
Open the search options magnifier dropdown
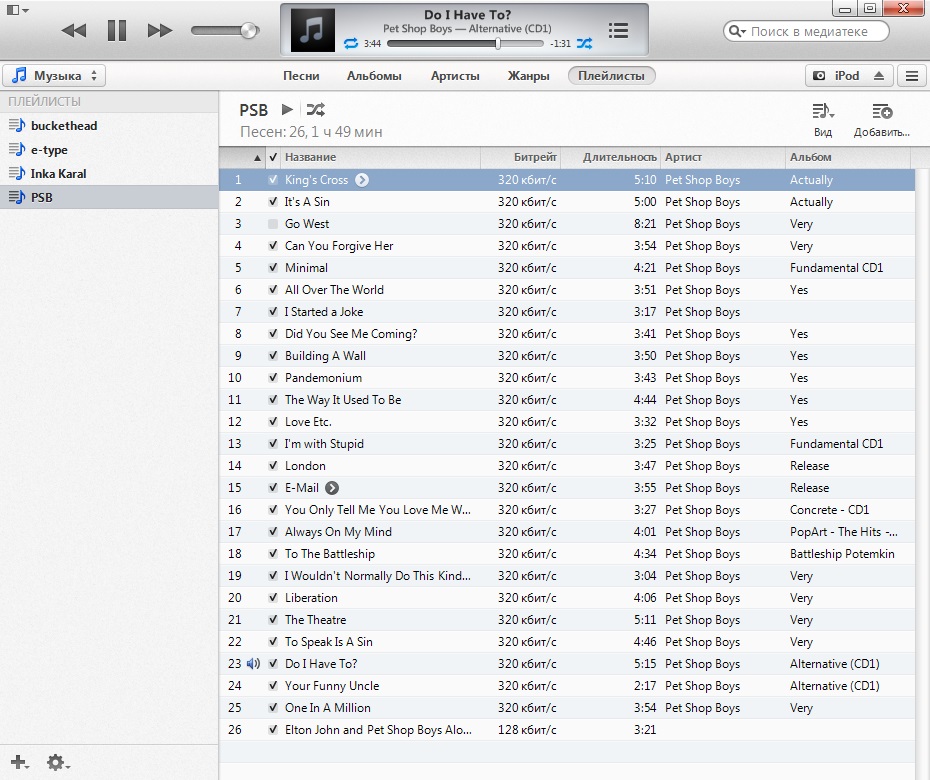pos(737,31)
